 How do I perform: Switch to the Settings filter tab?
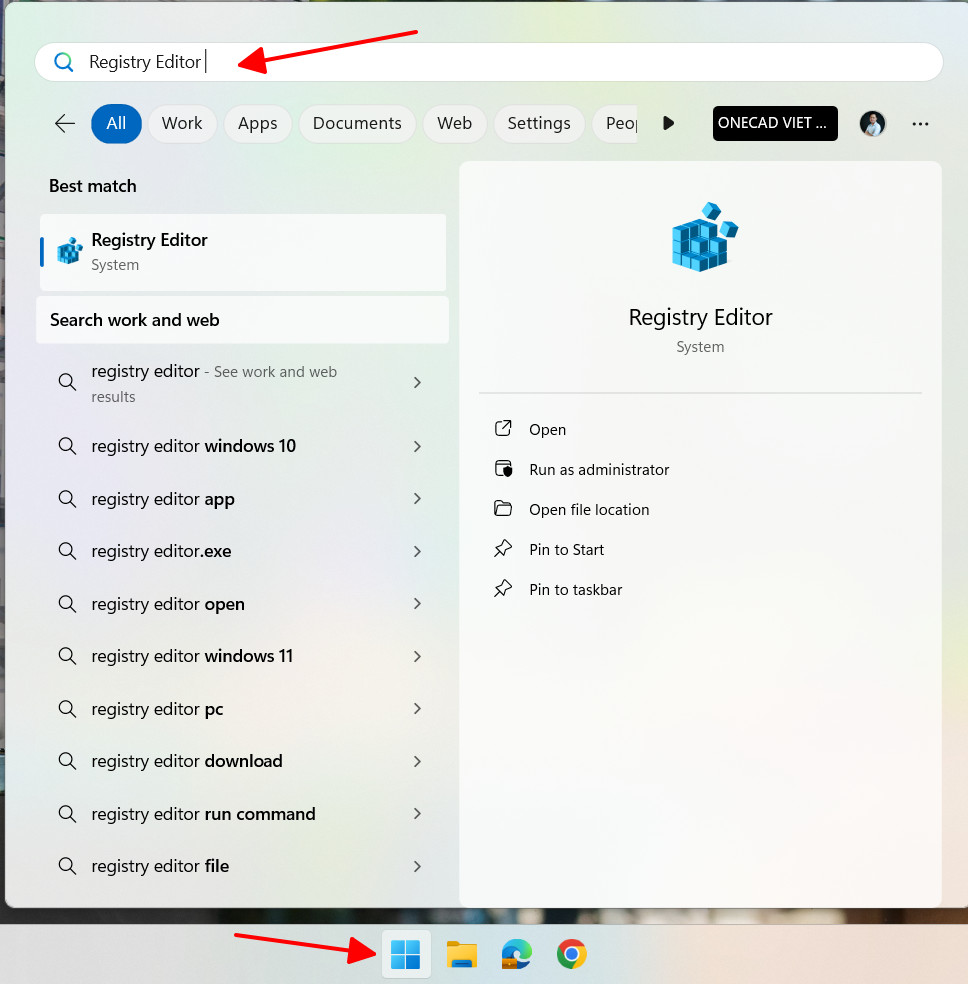[539, 124]
